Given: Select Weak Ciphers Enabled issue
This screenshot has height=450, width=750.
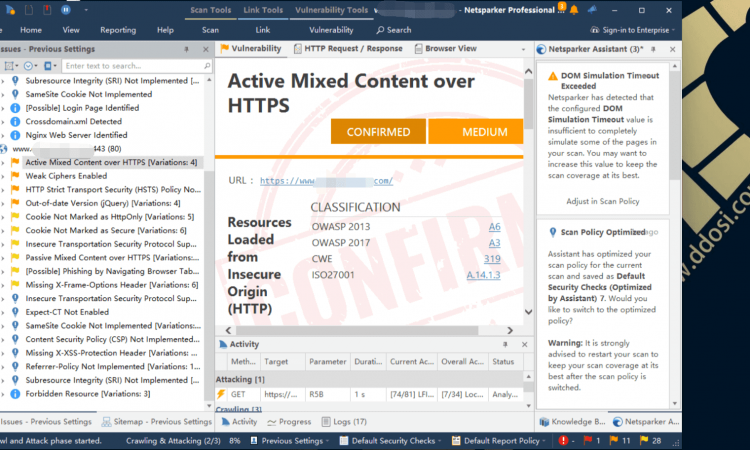Looking at the screenshot, I should pos(66,176).
